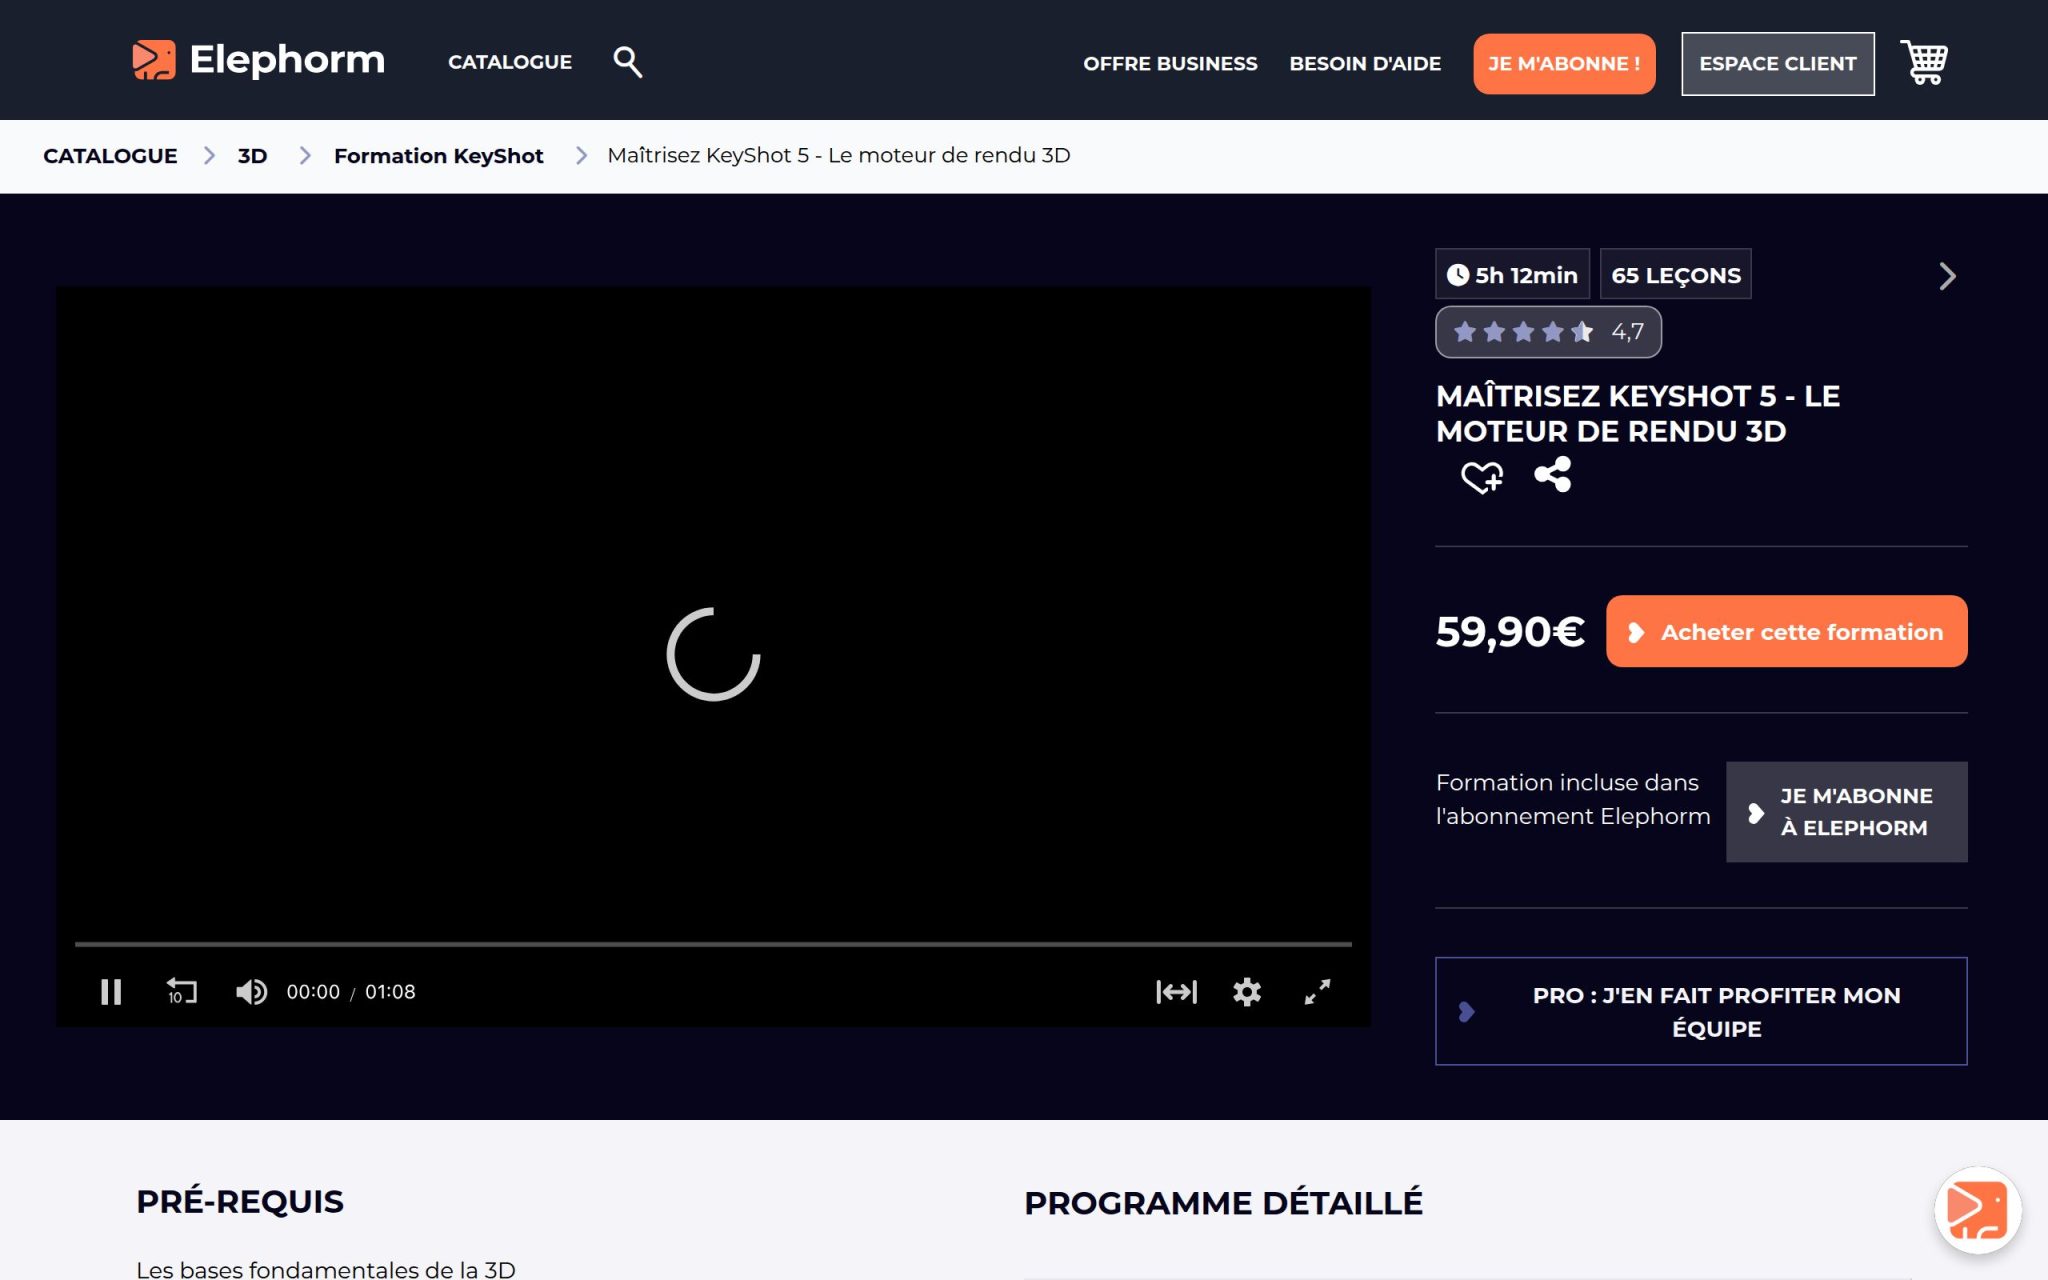Click the 4,7 star rating badge
The height and width of the screenshot is (1280, 2048).
[x=1548, y=332]
